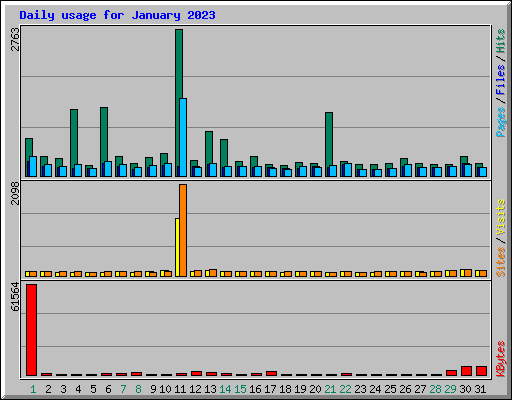Screen dimensions: 512x400
Task: Click day label 30 on the x-axis
Action: coord(465,389)
